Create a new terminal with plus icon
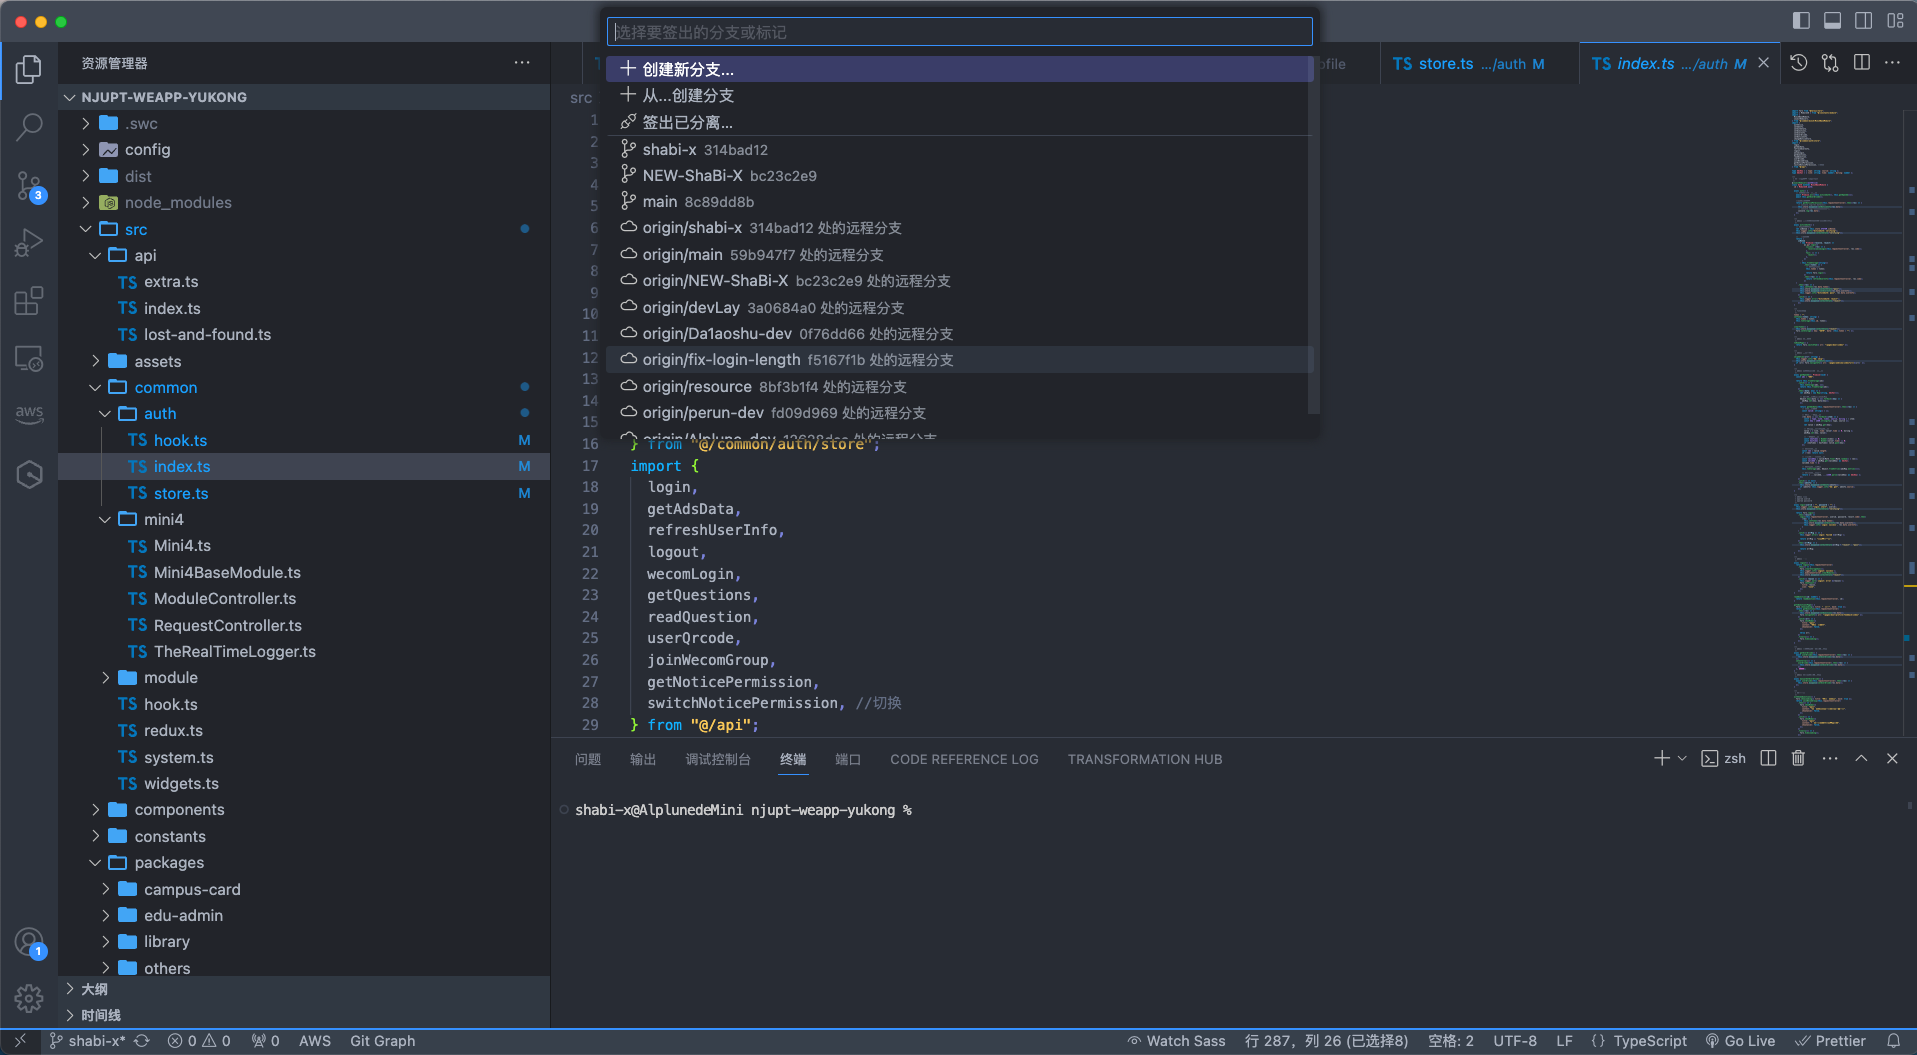Image resolution: width=1917 pixels, height=1055 pixels. (1661, 758)
